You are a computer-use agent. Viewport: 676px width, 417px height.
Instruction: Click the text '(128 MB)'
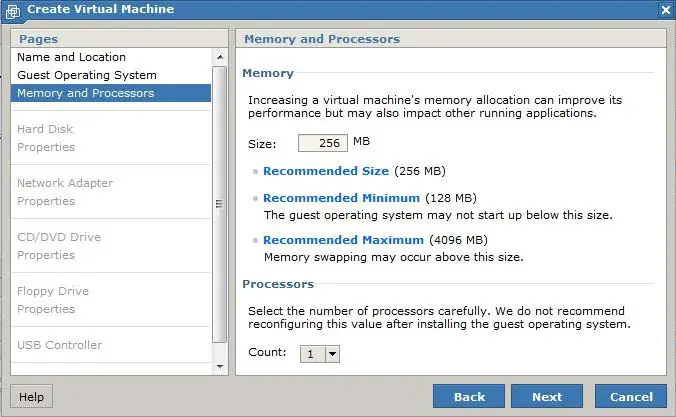tap(451, 198)
